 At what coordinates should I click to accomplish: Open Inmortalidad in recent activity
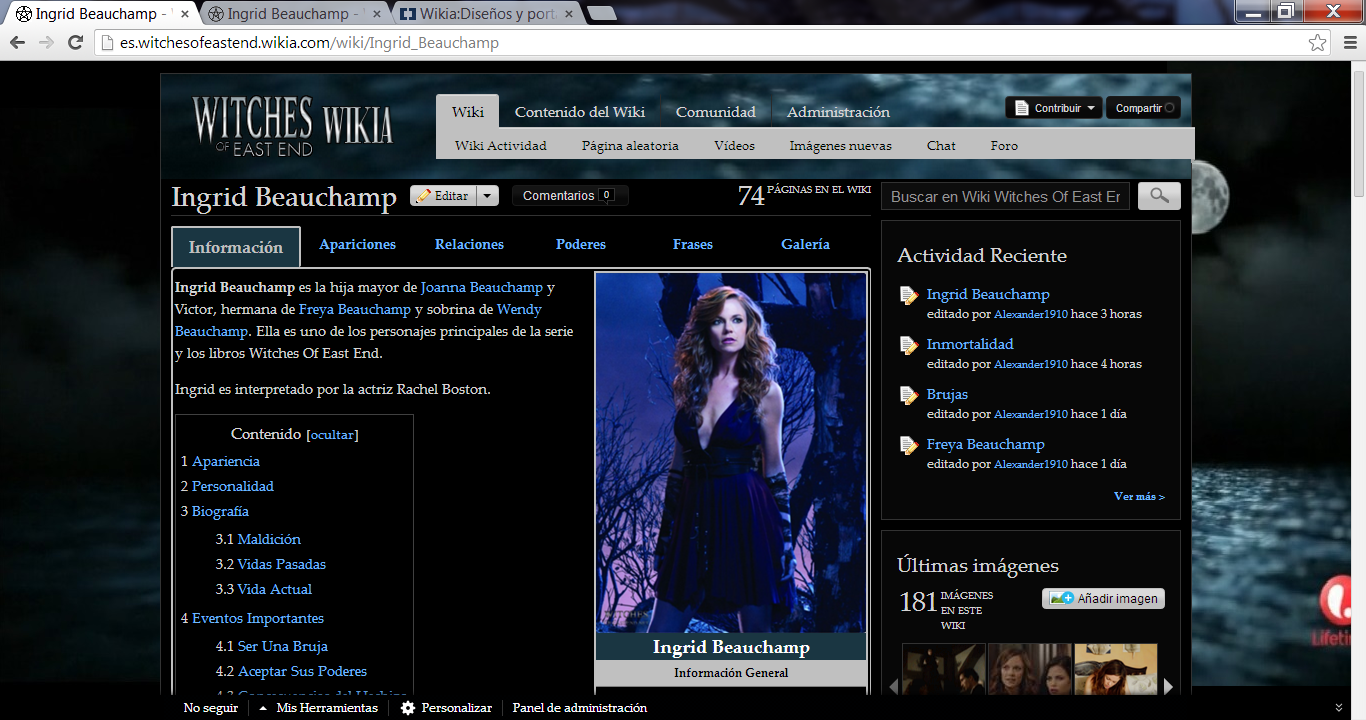970,344
